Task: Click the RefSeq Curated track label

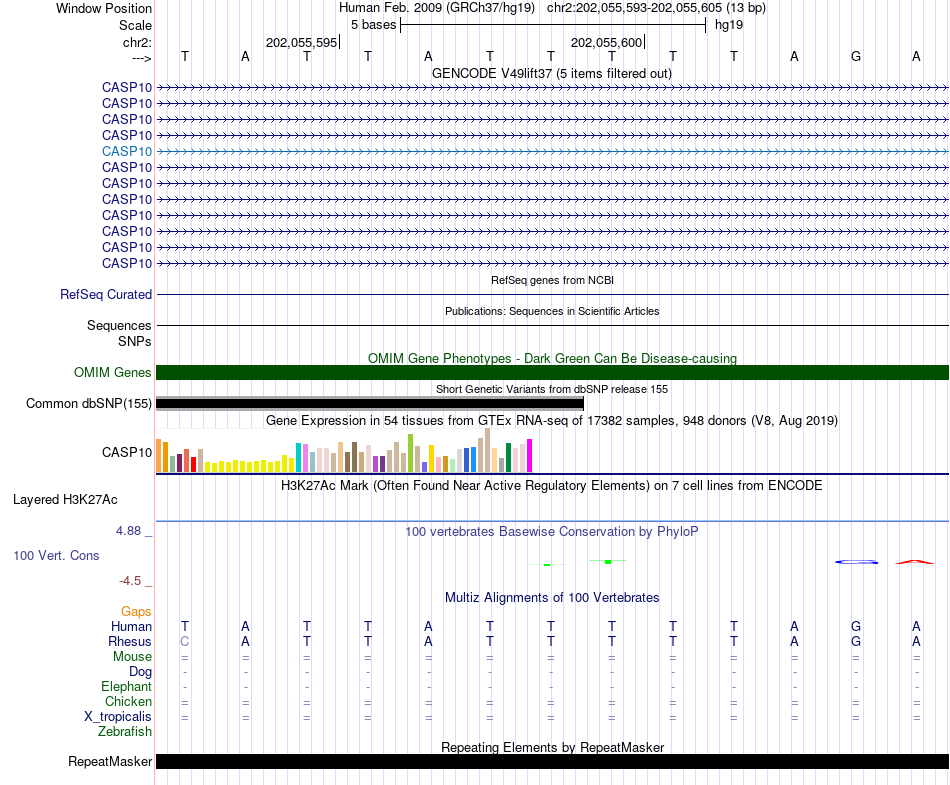Action: [105, 294]
